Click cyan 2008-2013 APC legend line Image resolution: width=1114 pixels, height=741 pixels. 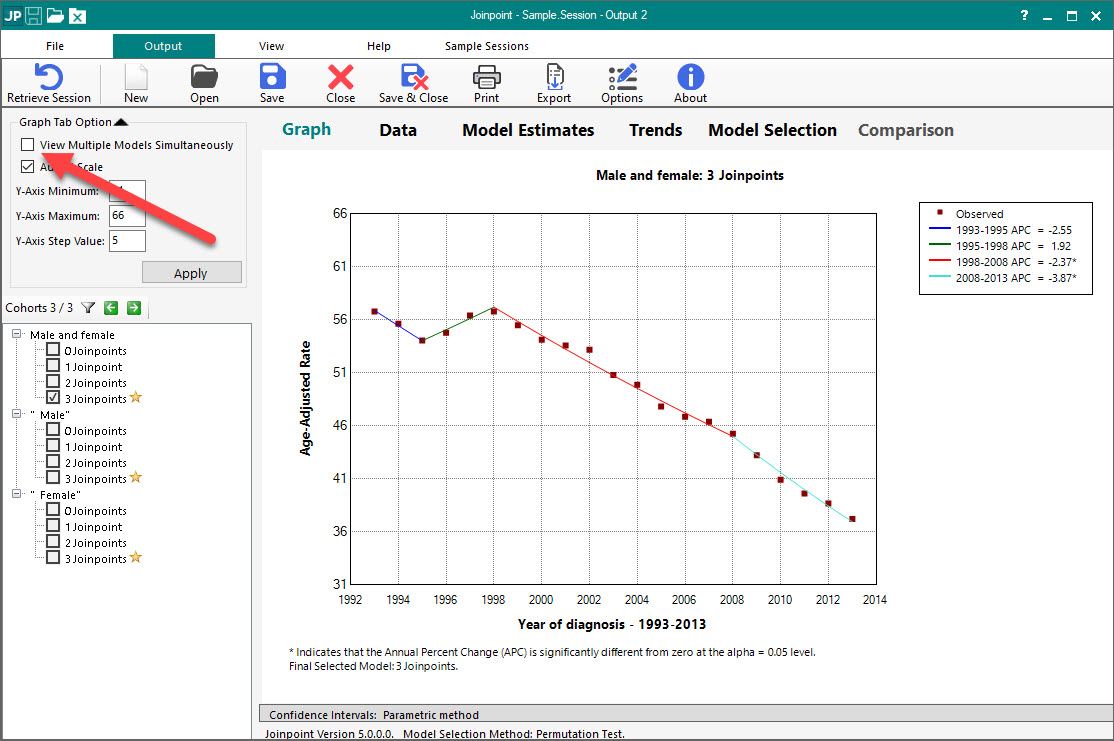pos(940,277)
